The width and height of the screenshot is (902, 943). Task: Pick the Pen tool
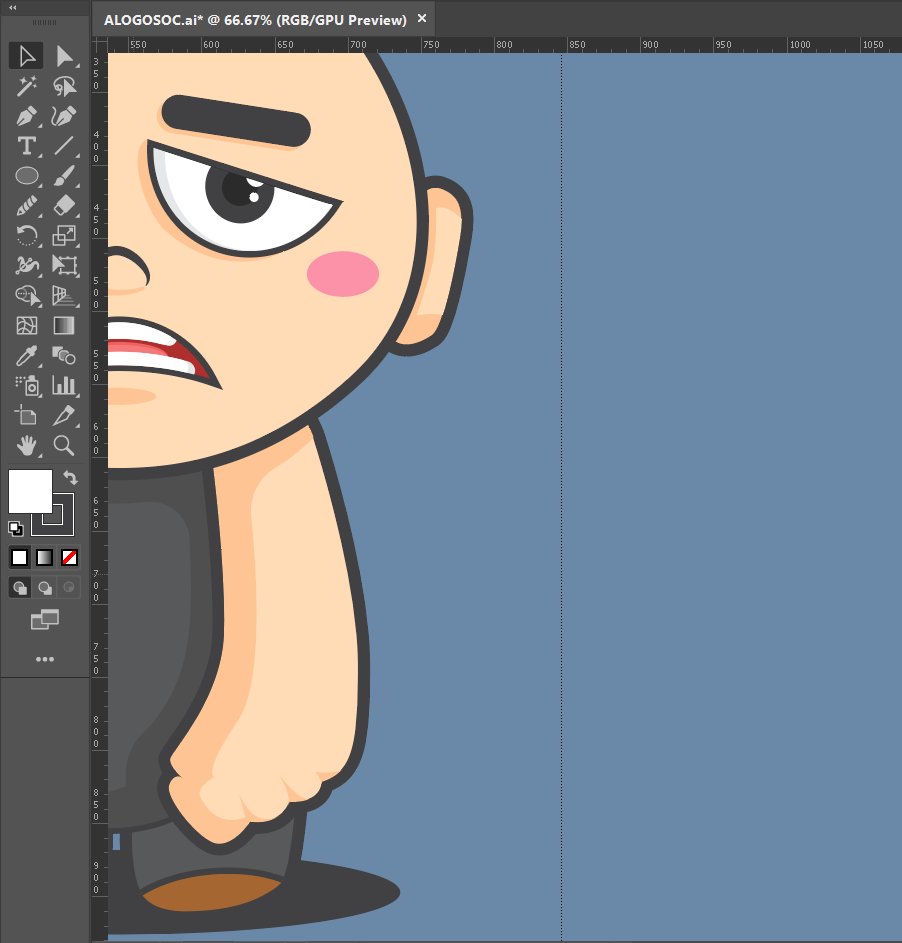27,116
